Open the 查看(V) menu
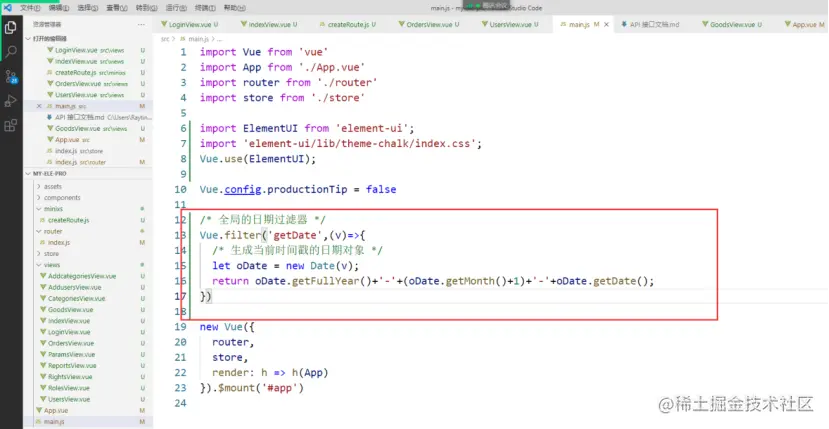The width and height of the screenshot is (829, 429). pyautogui.click(x=116, y=8)
